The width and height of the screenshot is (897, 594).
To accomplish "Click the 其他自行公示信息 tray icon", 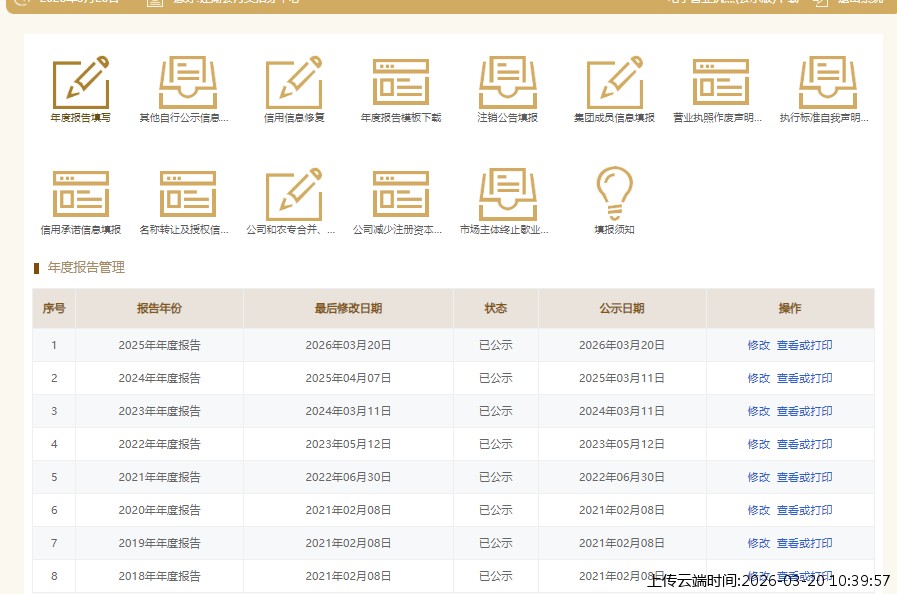I will (x=187, y=84).
